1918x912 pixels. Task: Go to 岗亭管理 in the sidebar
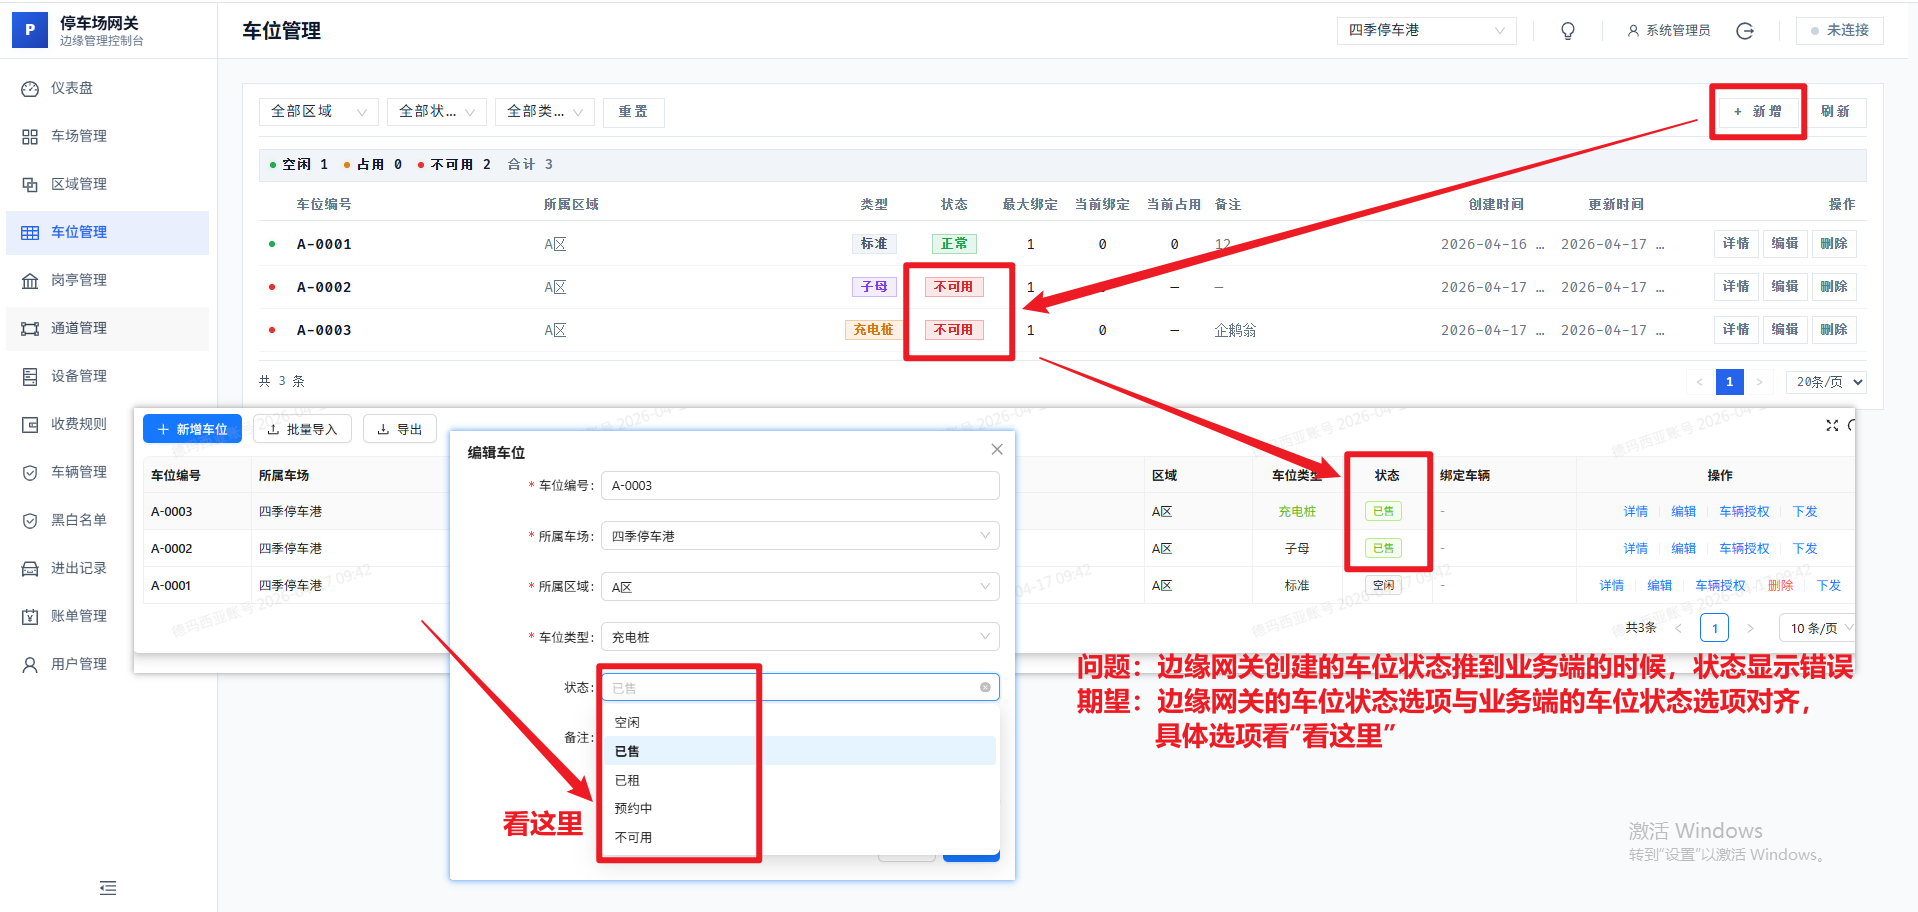coord(79,280)
